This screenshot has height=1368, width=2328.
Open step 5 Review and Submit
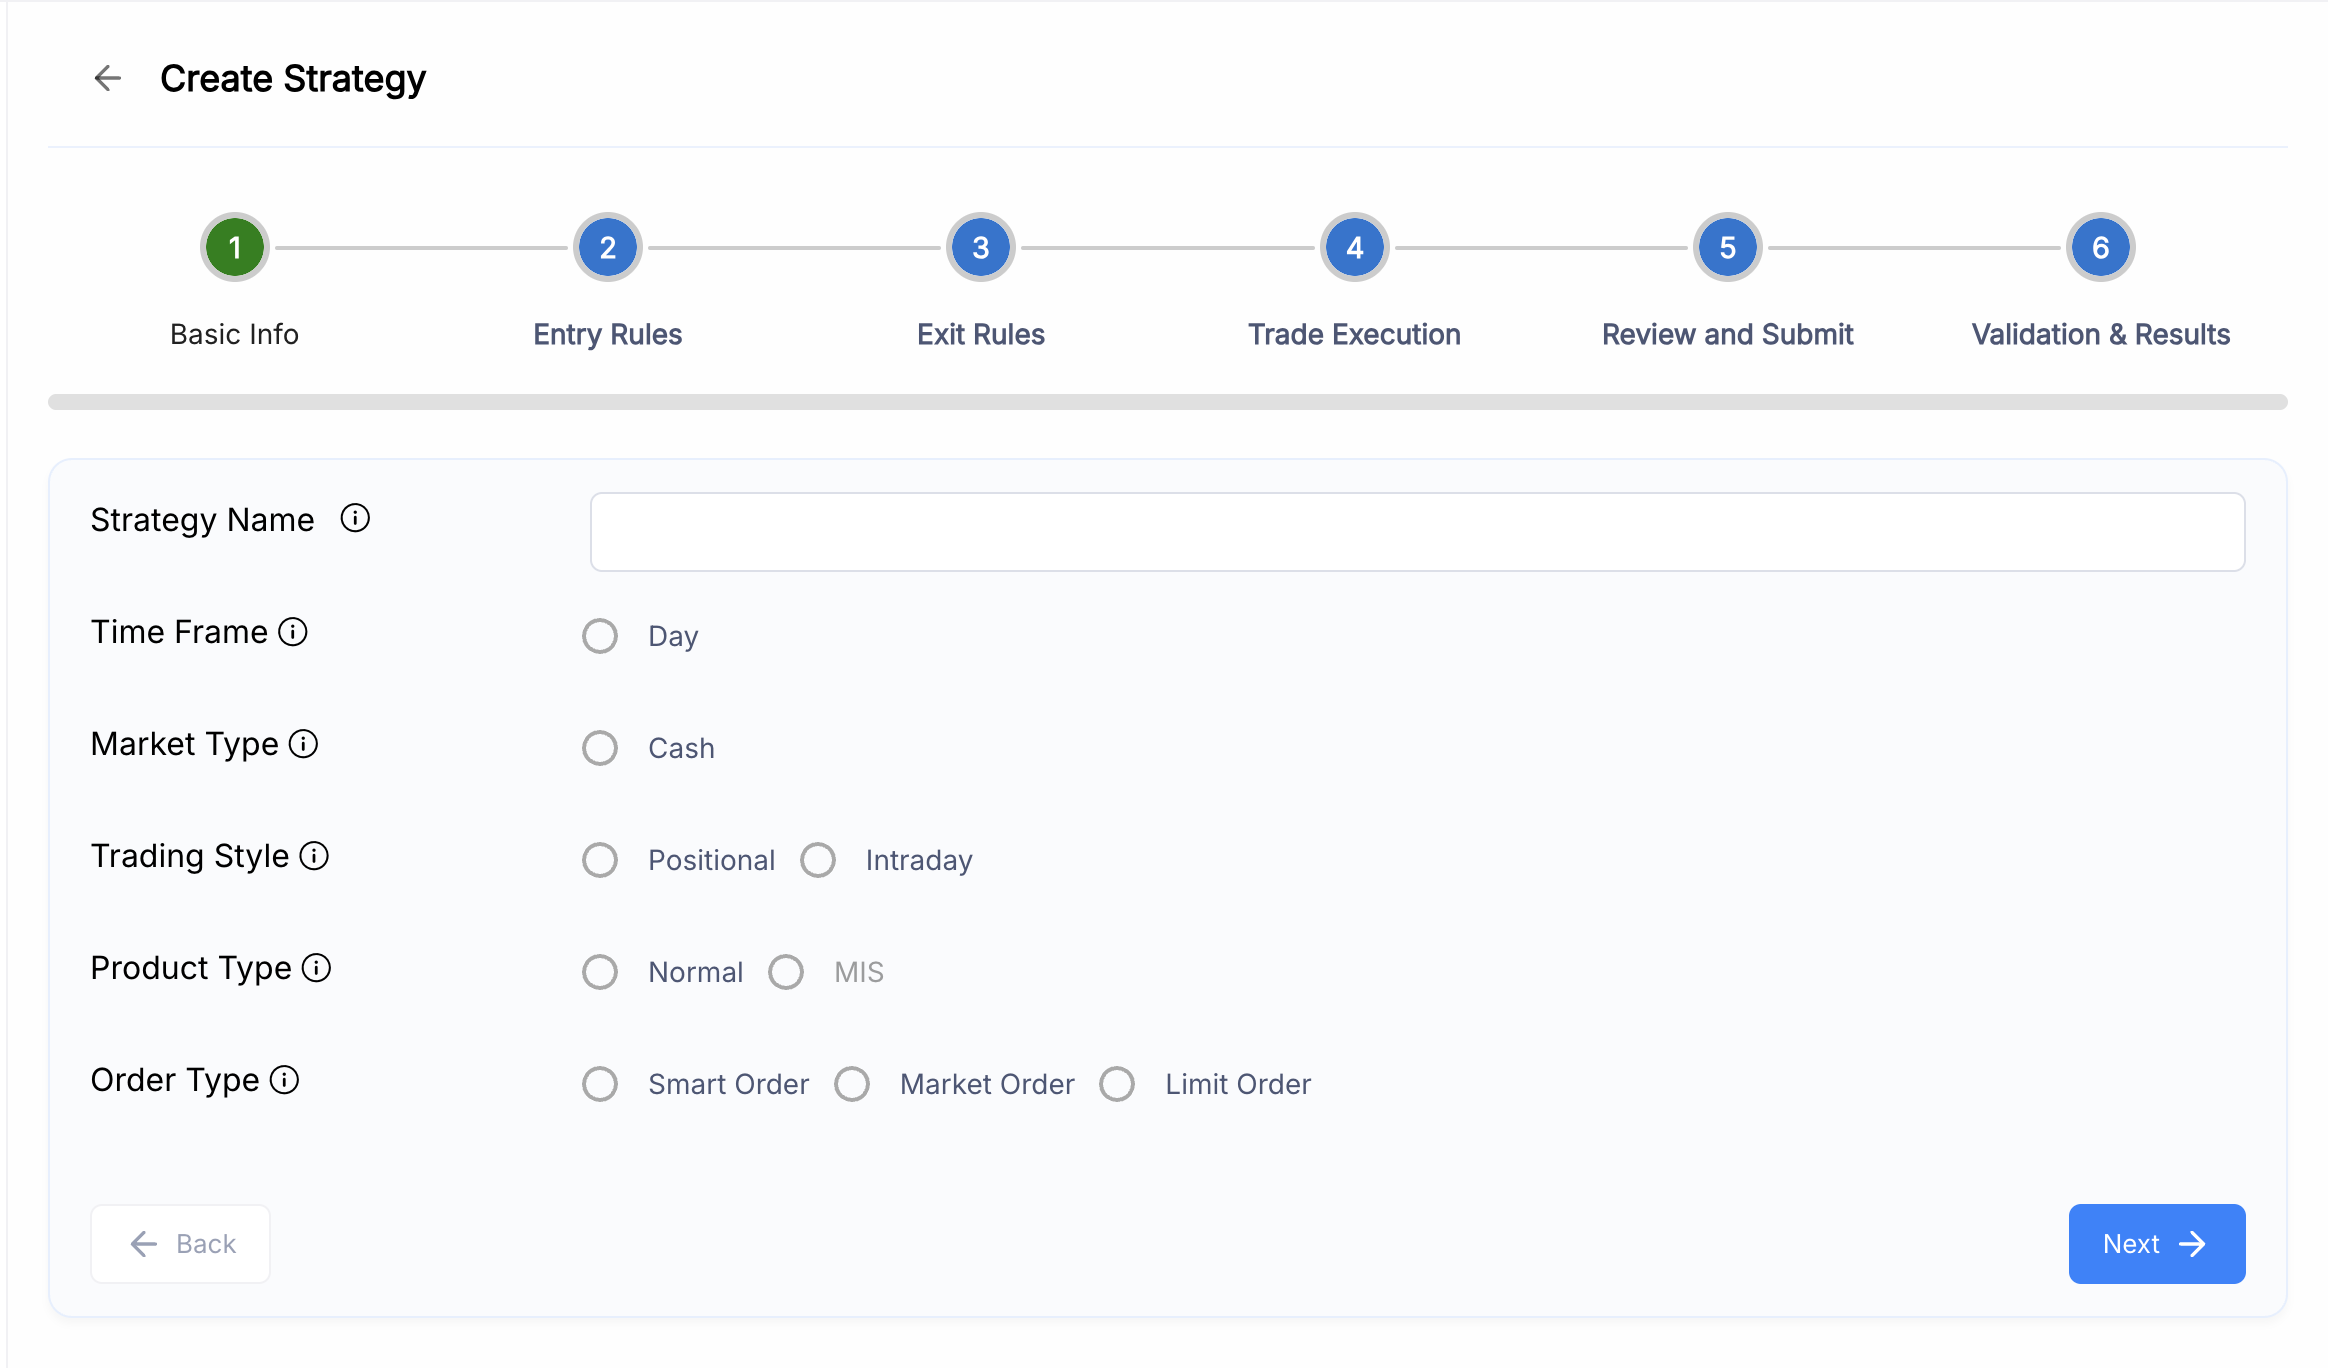[1727, 247]
